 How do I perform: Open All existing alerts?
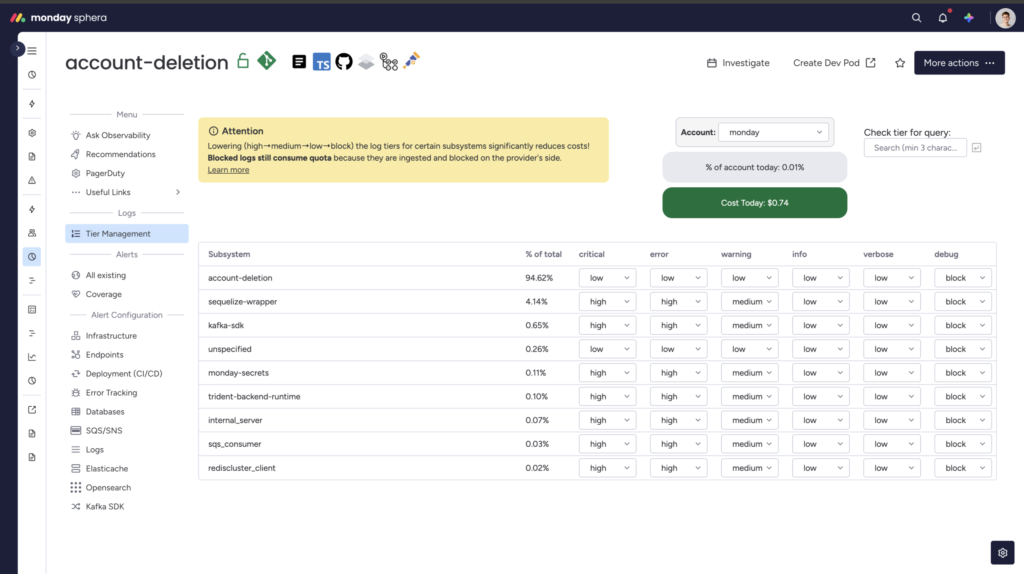(x=105, y=275)
